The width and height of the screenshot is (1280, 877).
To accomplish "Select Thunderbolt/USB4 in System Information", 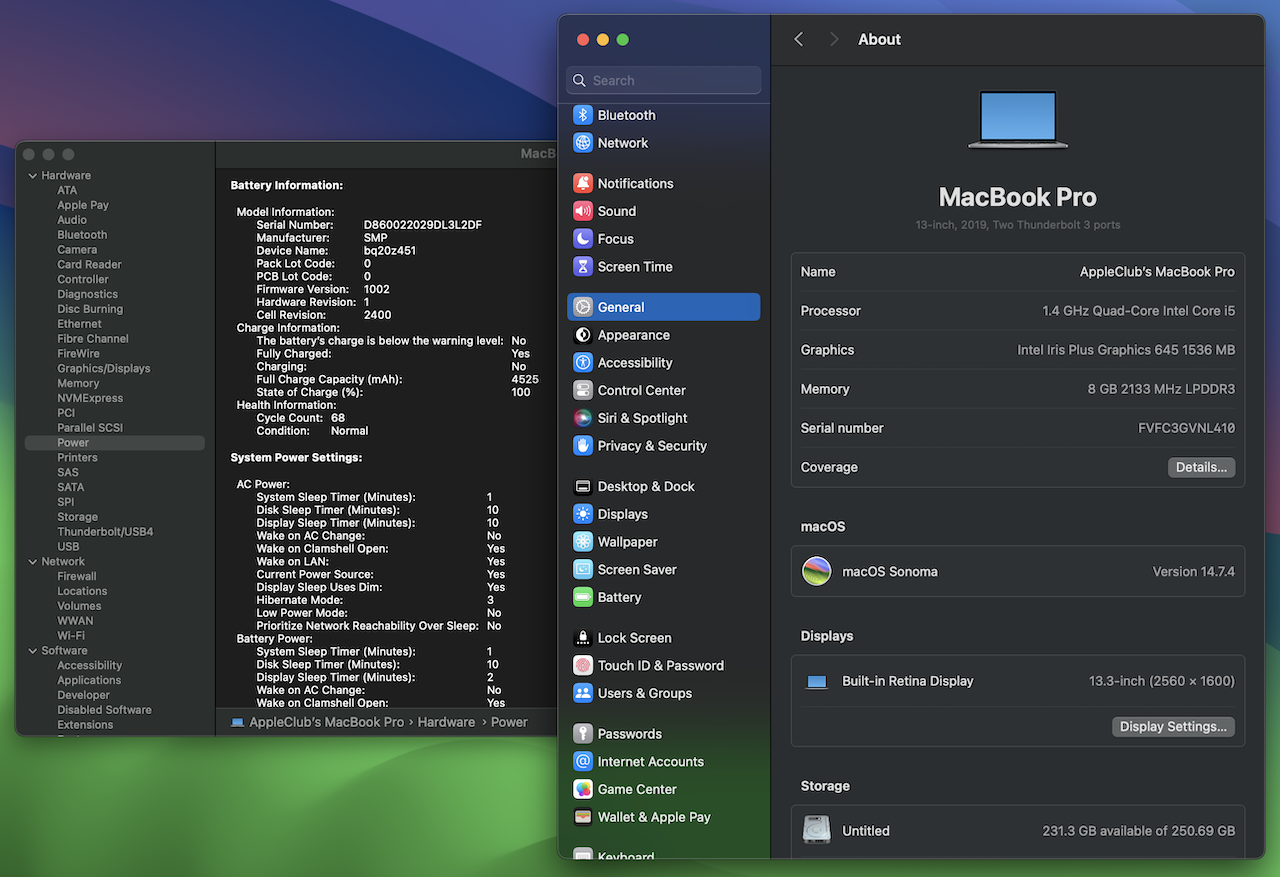I will (105, 532).
